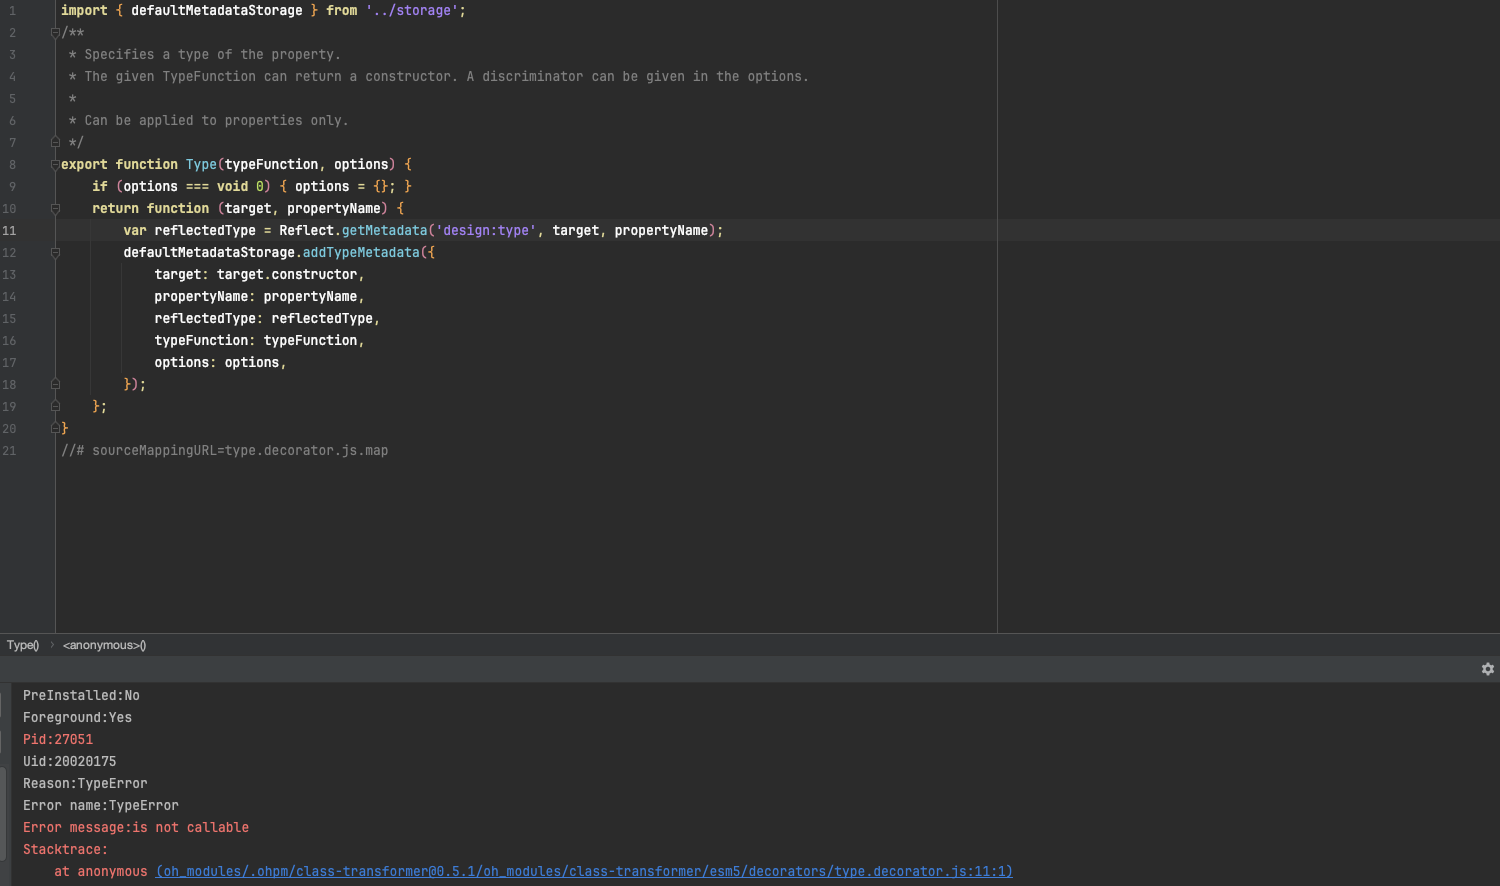Image resolution: width=1500 pixels, height=886 pixels.
Task: Click the "Uid:20020175" console line
Action: [x=69, y=762]
